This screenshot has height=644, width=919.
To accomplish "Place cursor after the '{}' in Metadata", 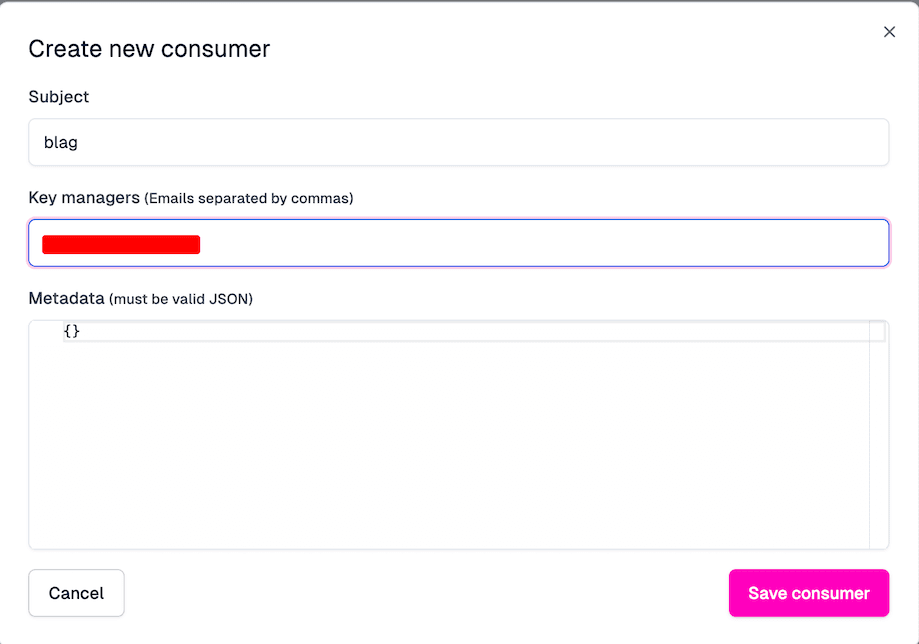I will (82, 331).
